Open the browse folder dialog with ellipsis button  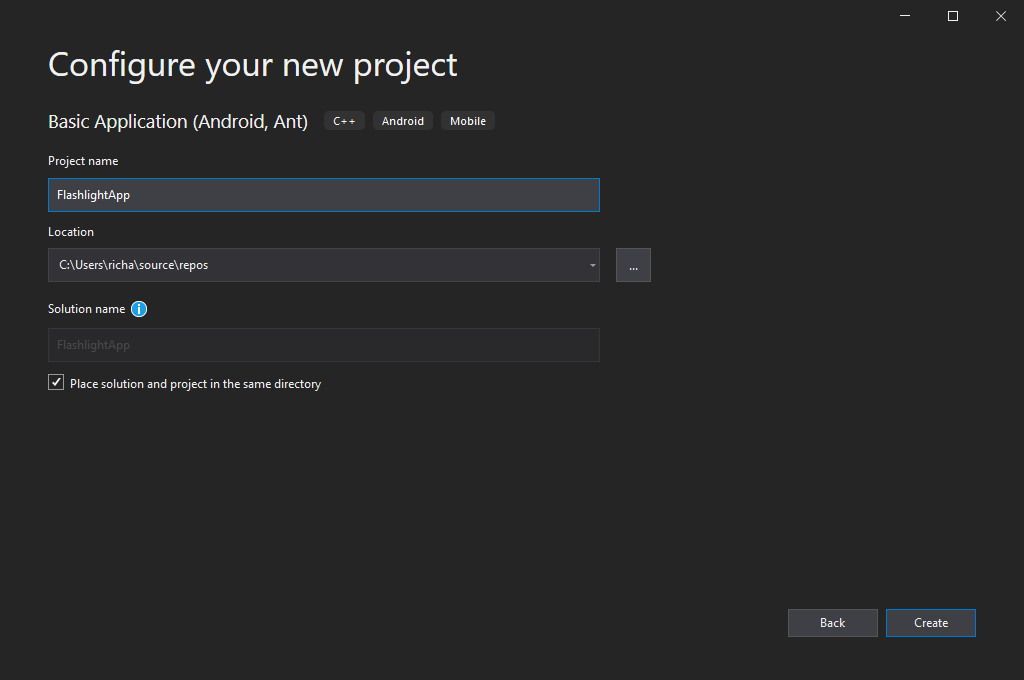[x=633, y=264]
